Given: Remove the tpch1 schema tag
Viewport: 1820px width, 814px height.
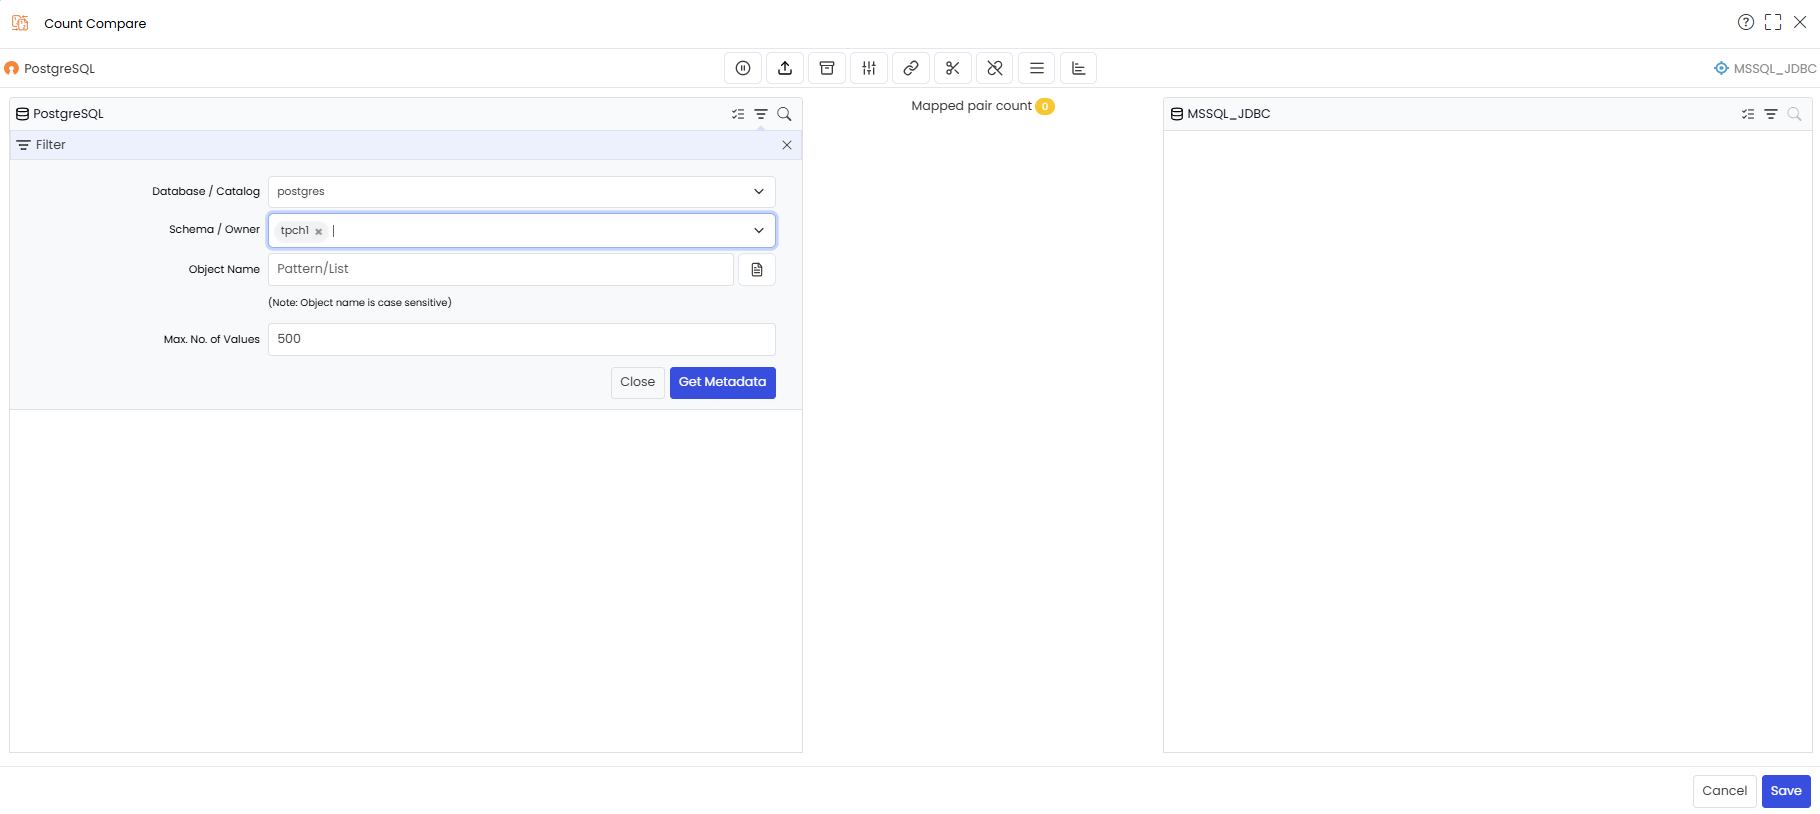Looking at the screenshot, I should 319,231.
